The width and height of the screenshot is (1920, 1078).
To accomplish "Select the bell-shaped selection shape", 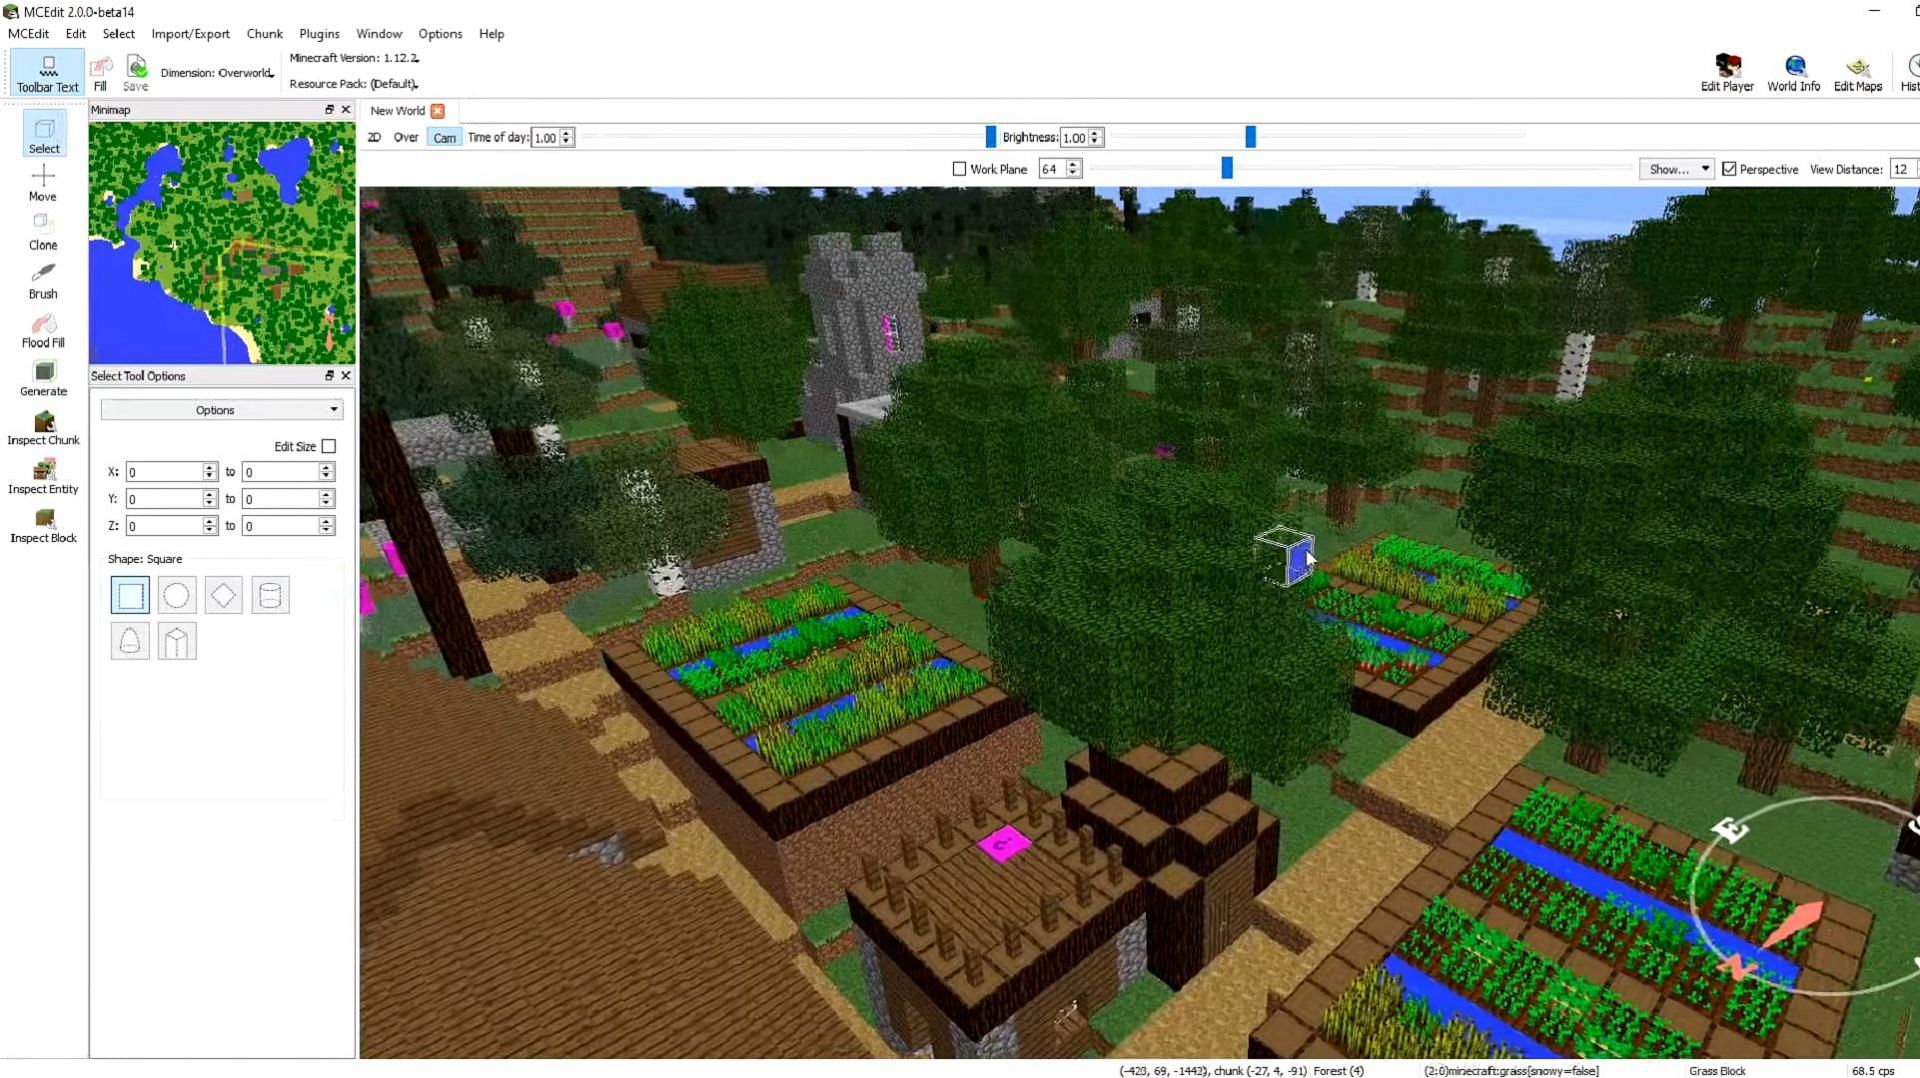I will pos(130,641).
